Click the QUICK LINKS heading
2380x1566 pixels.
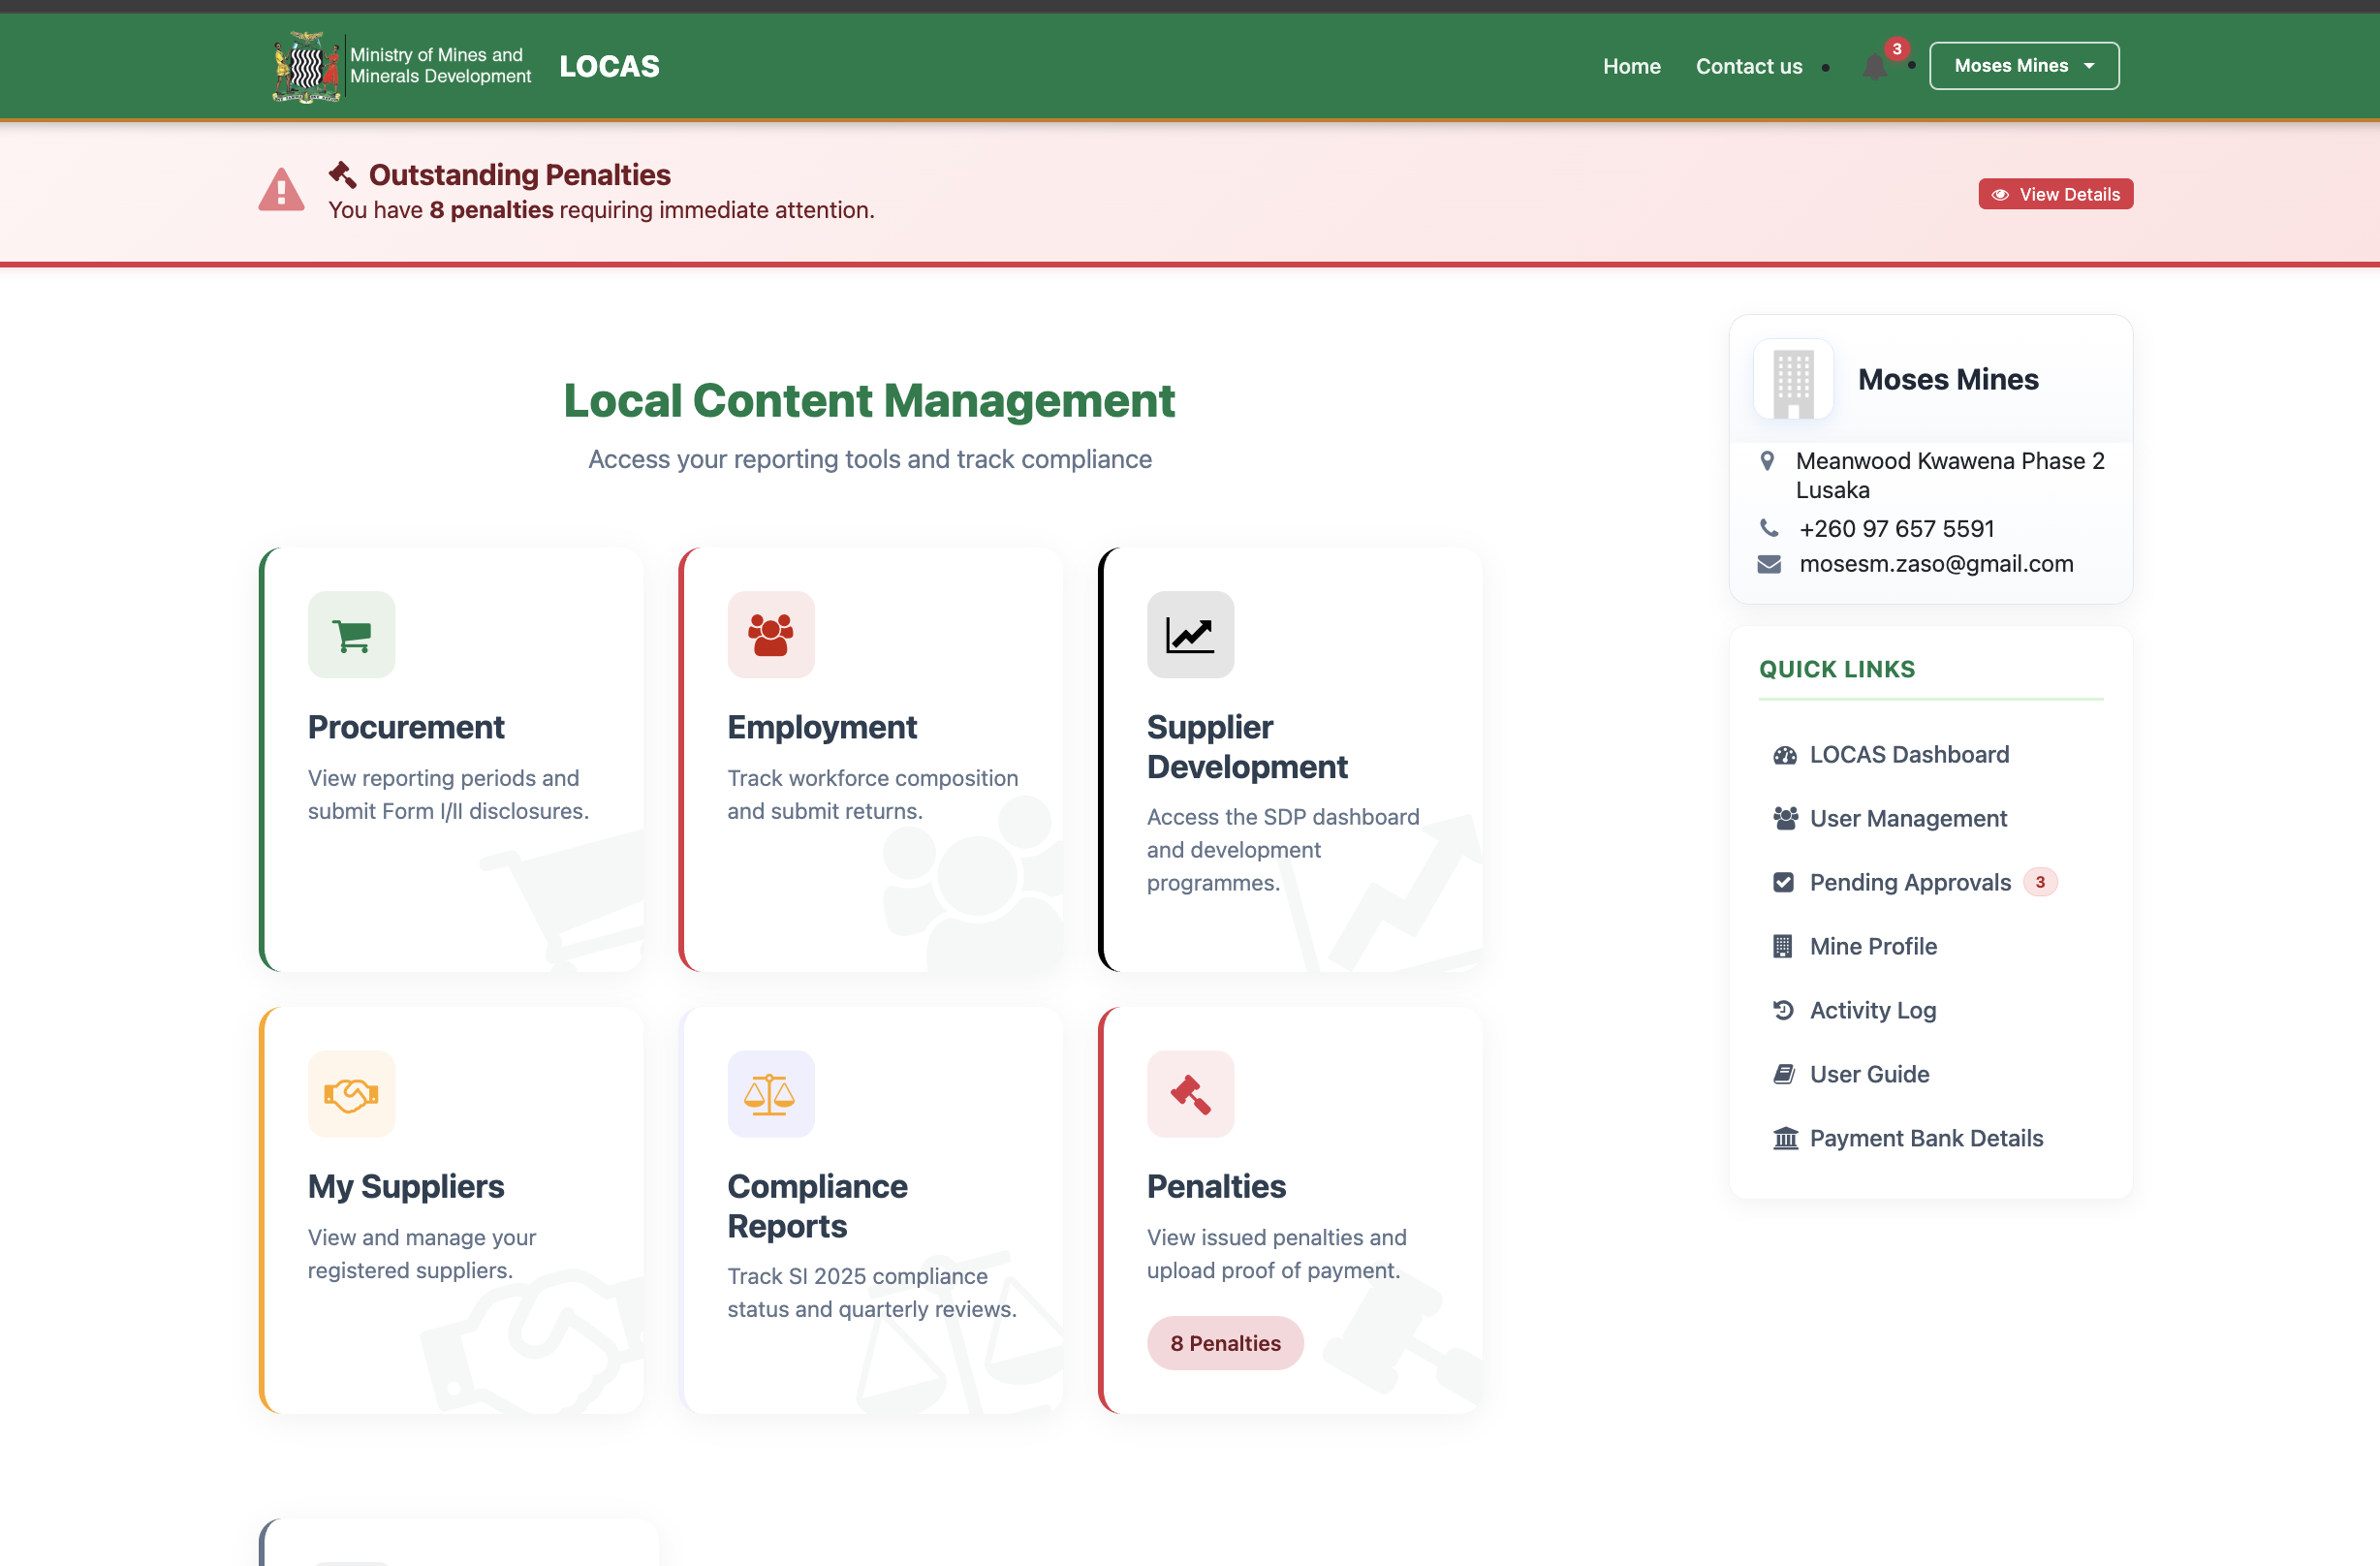tap(1837, 669)
